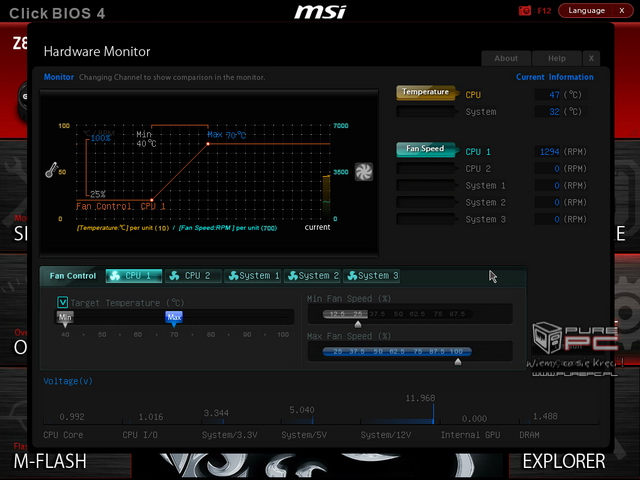Image resolution: width=640 pixels, height=480 pixels.
Task: Toggle the System temperature channel button
Action: coord(426,111)
